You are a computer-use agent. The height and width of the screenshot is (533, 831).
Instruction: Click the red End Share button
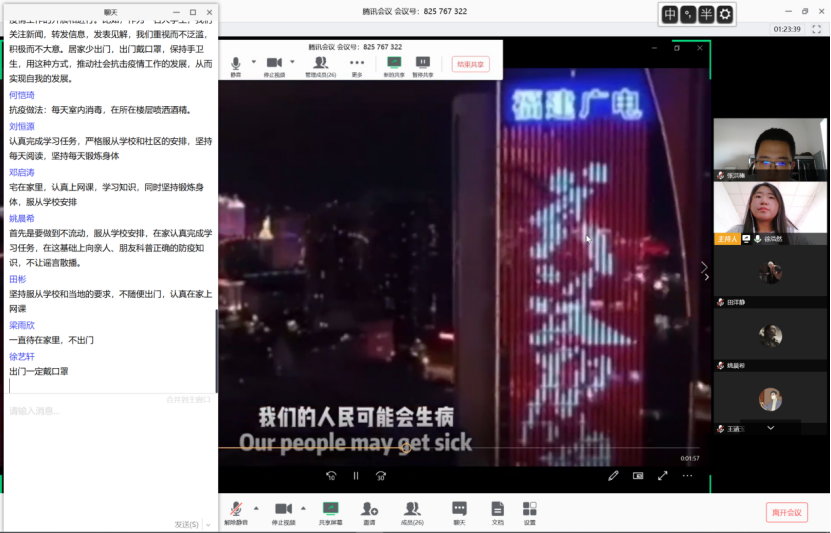(x=470, y=64)
